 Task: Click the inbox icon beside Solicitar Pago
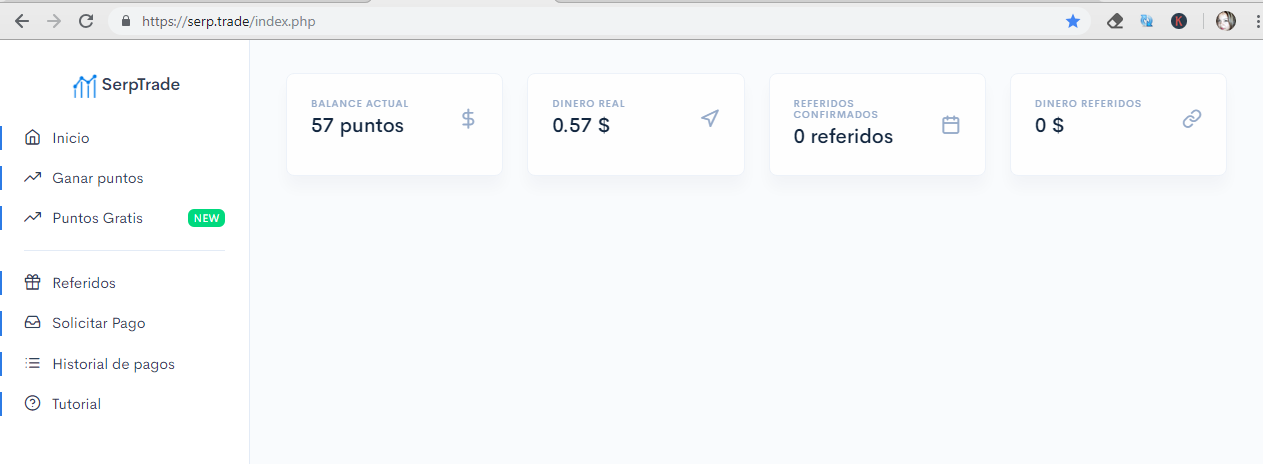point(33,323)
